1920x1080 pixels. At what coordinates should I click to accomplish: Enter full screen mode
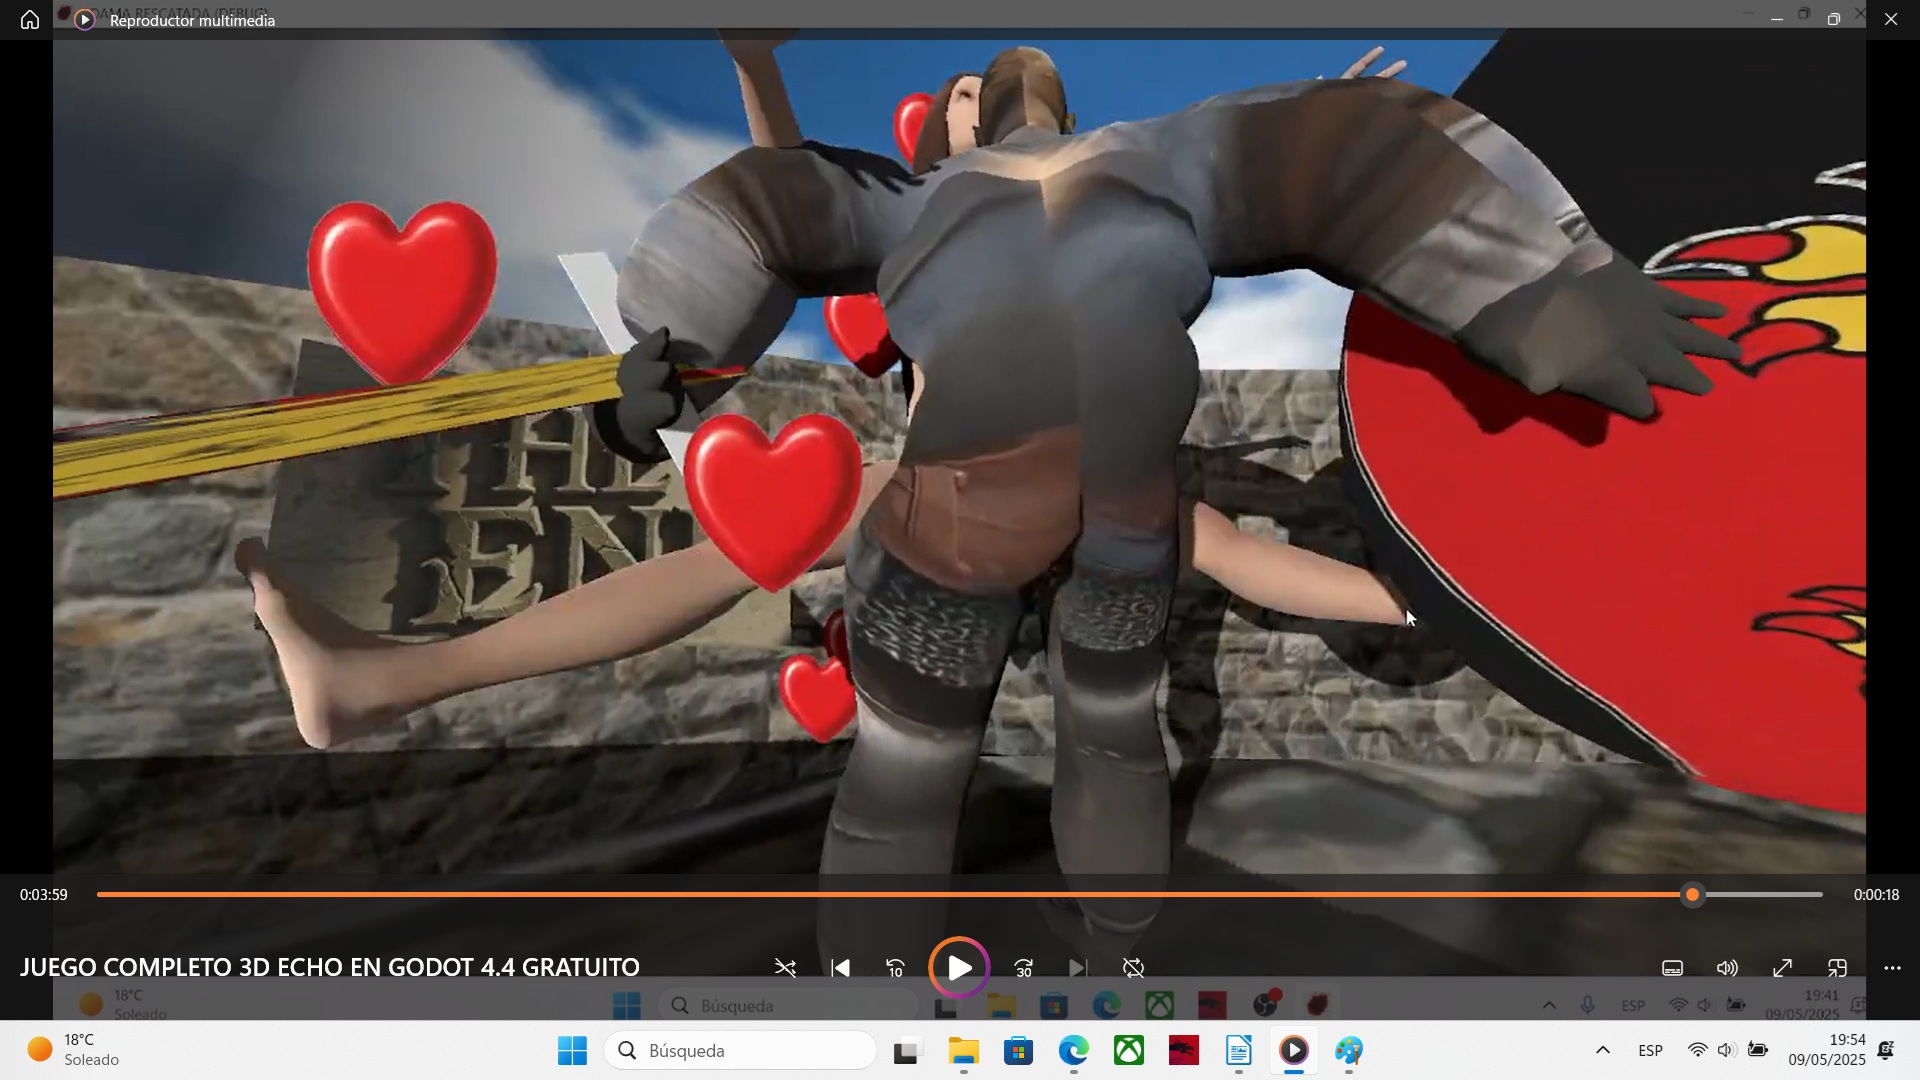point(1782,968)
